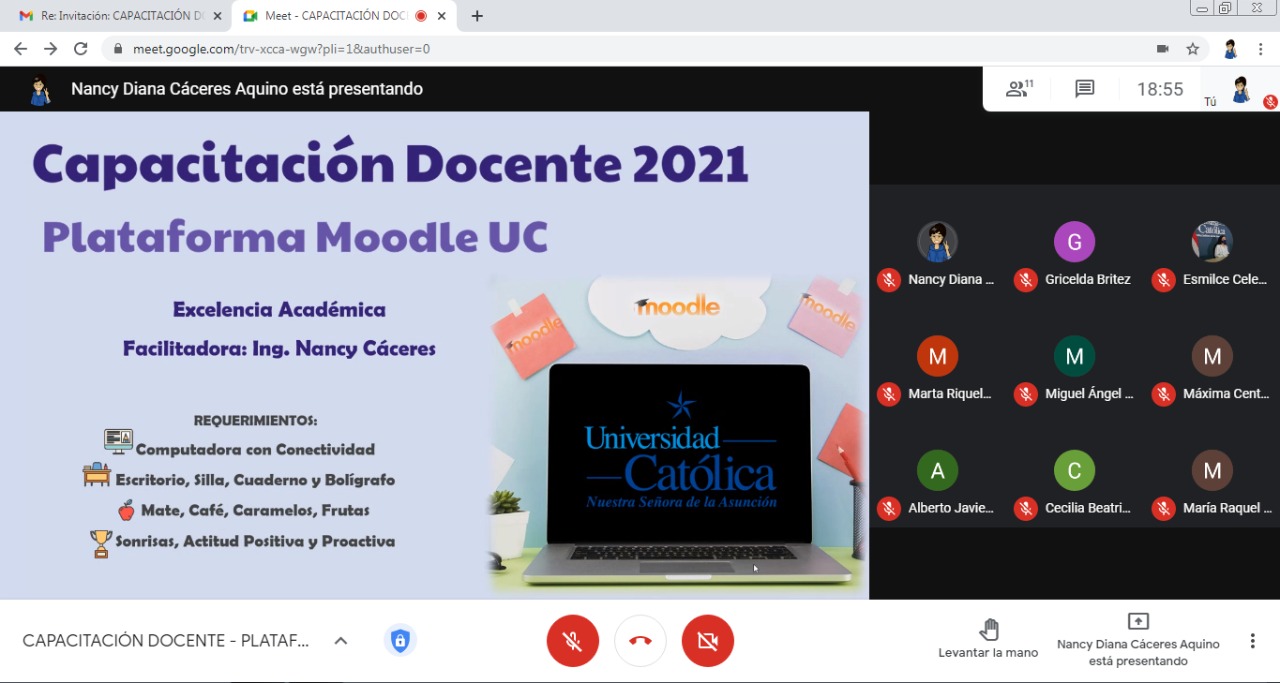Unmute the microphone in the call controls
Viewport: 1280px width, 683px height.
tap(573, 641)
